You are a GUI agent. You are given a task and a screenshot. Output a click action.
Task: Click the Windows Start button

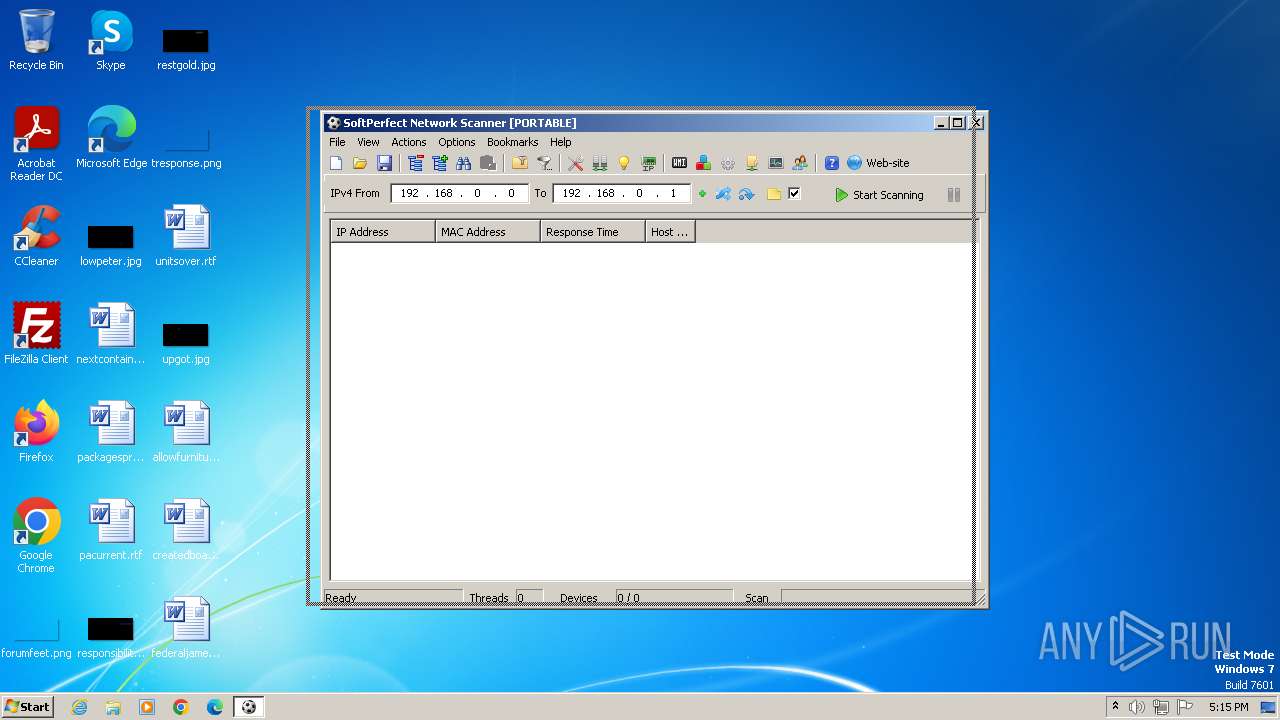[x=28, y=707]
